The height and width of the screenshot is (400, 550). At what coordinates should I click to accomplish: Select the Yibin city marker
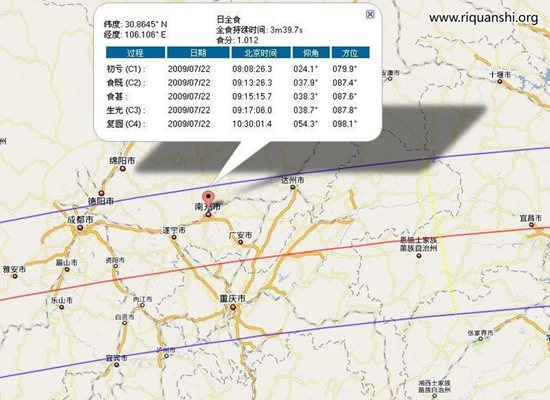[x=117, y=365]
